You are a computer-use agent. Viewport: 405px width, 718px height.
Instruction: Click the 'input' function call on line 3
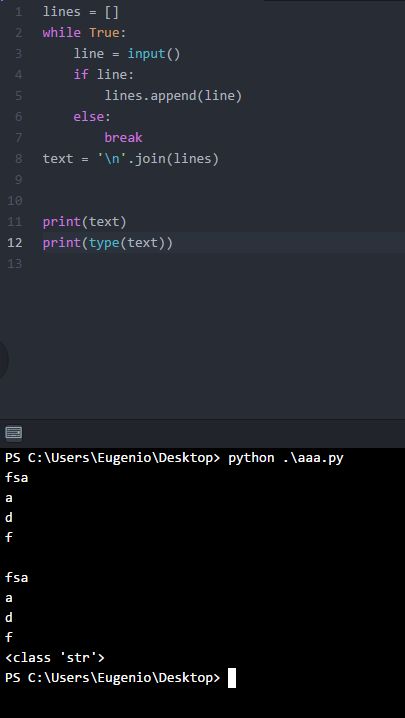click(146, 54)
